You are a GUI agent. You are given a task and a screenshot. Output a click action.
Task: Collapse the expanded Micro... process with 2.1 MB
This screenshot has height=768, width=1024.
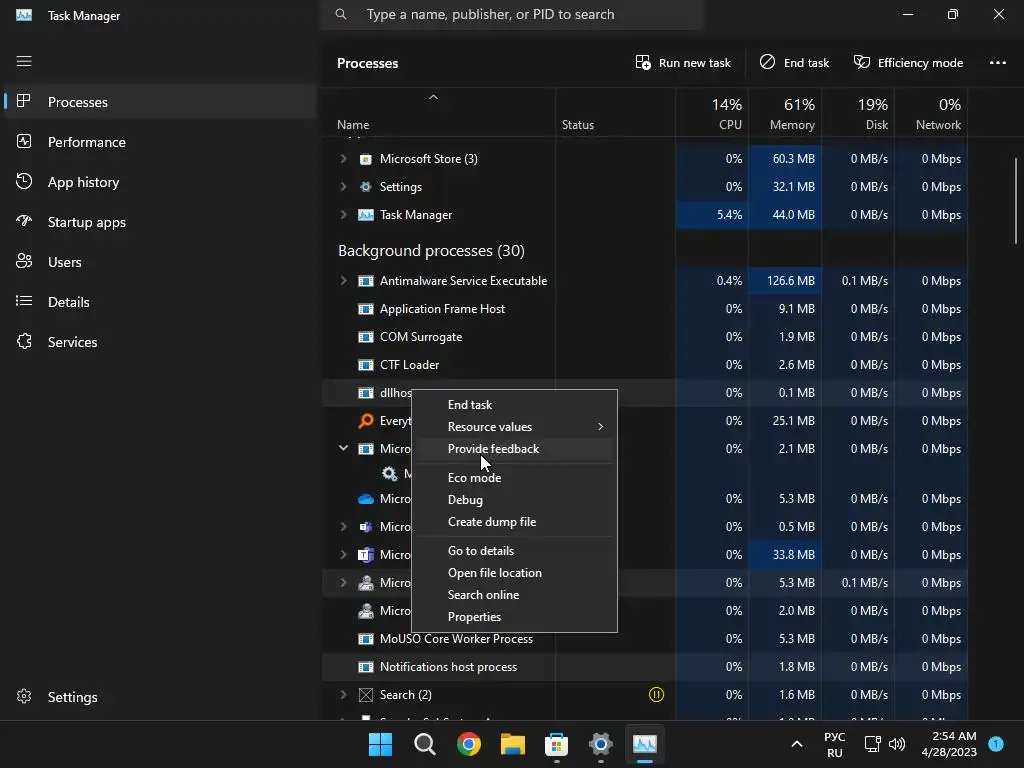pyautogui.click(x=344, y=449)
